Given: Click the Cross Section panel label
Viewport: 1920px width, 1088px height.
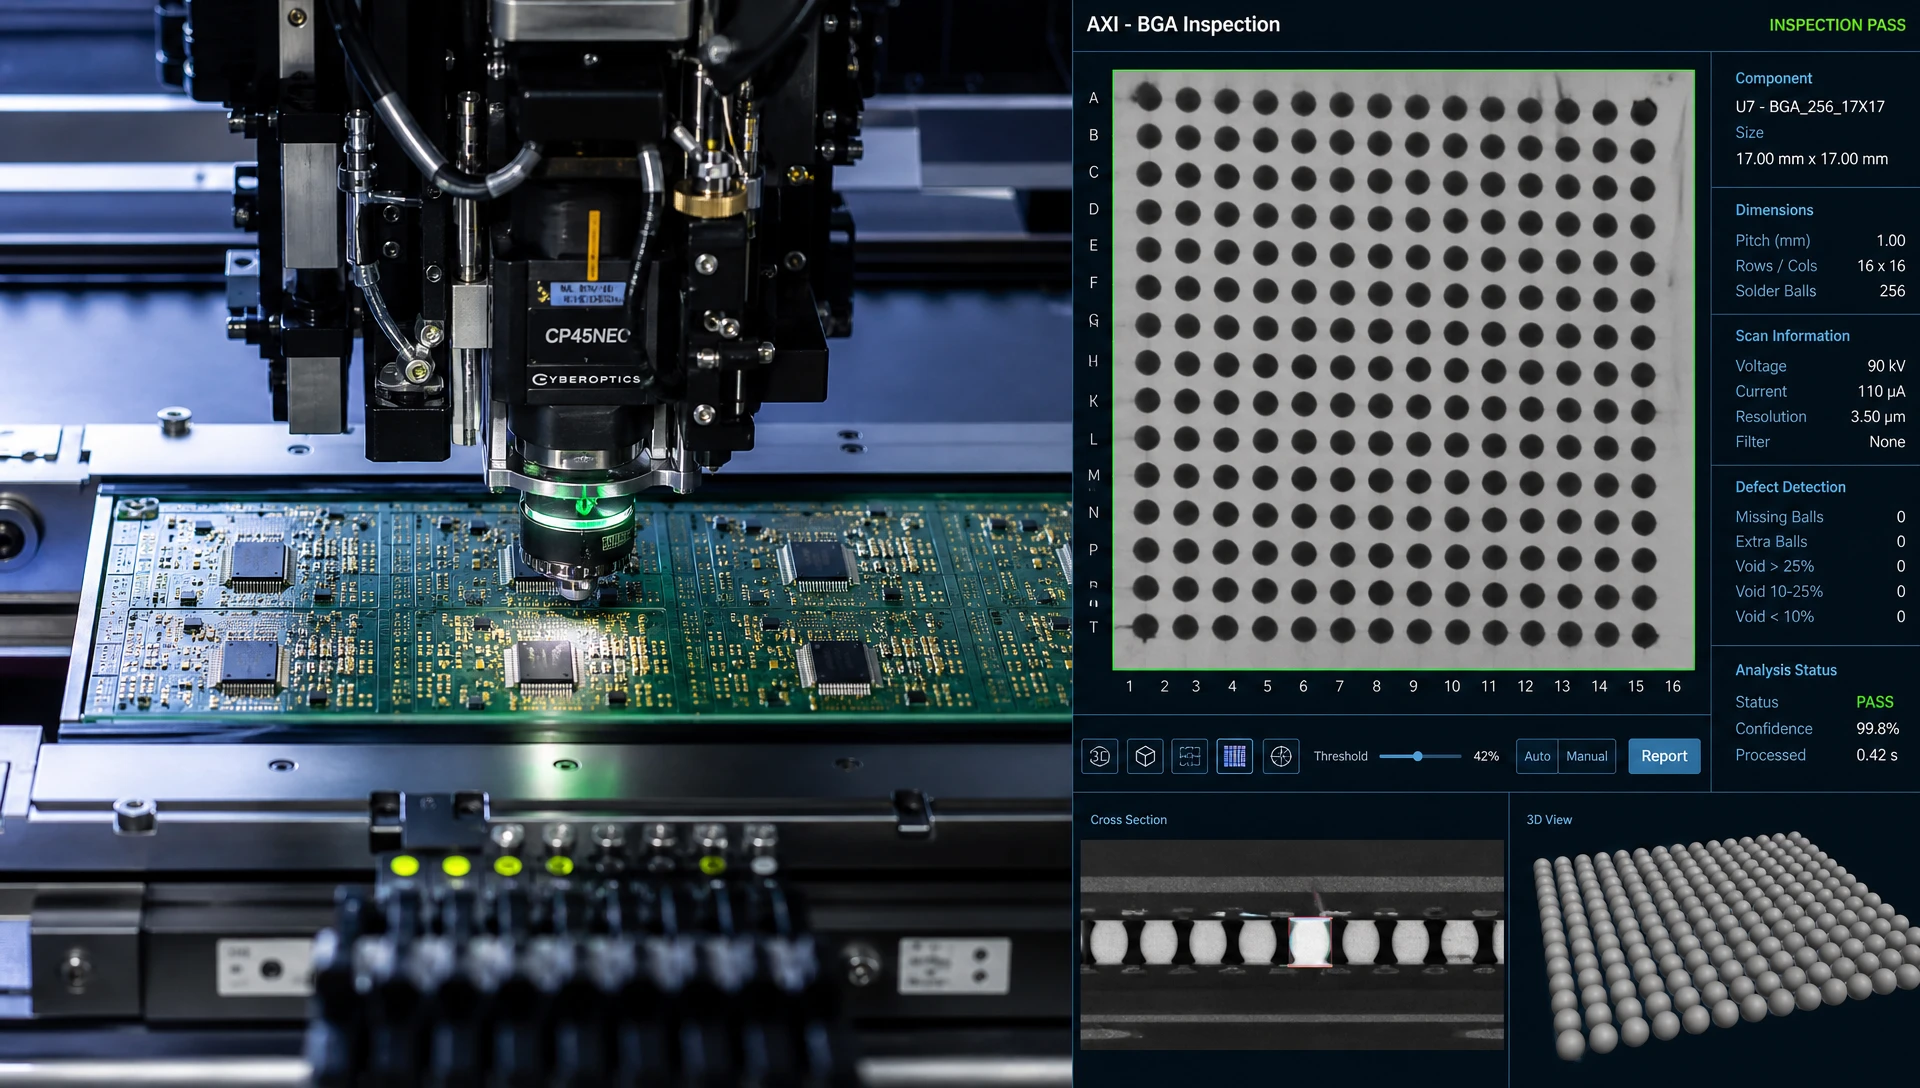Looking at the screenshot, I should point(1128,820).
